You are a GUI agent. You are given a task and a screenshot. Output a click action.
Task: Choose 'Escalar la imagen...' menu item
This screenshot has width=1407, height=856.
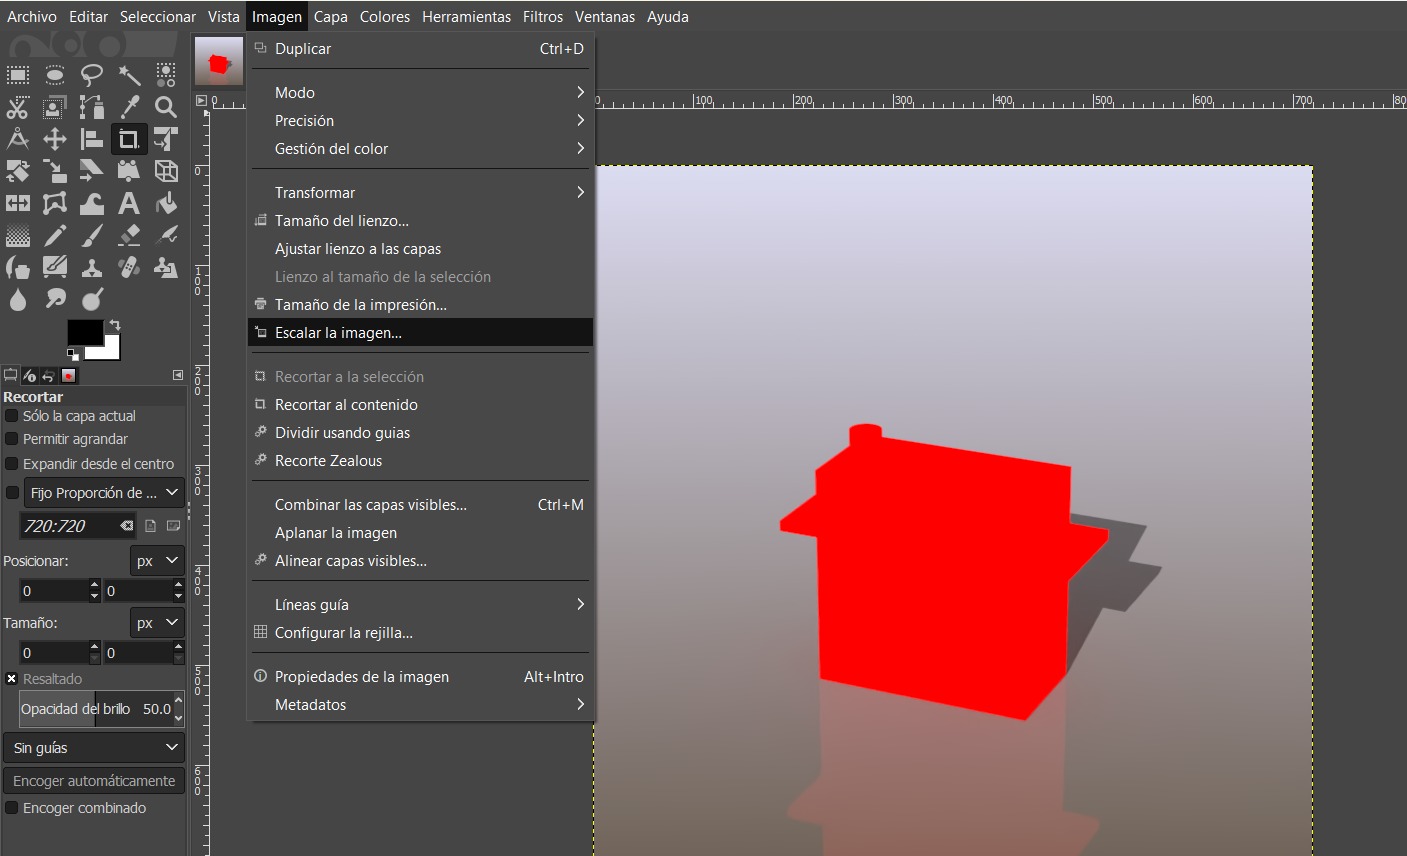[x=420, y=333]
